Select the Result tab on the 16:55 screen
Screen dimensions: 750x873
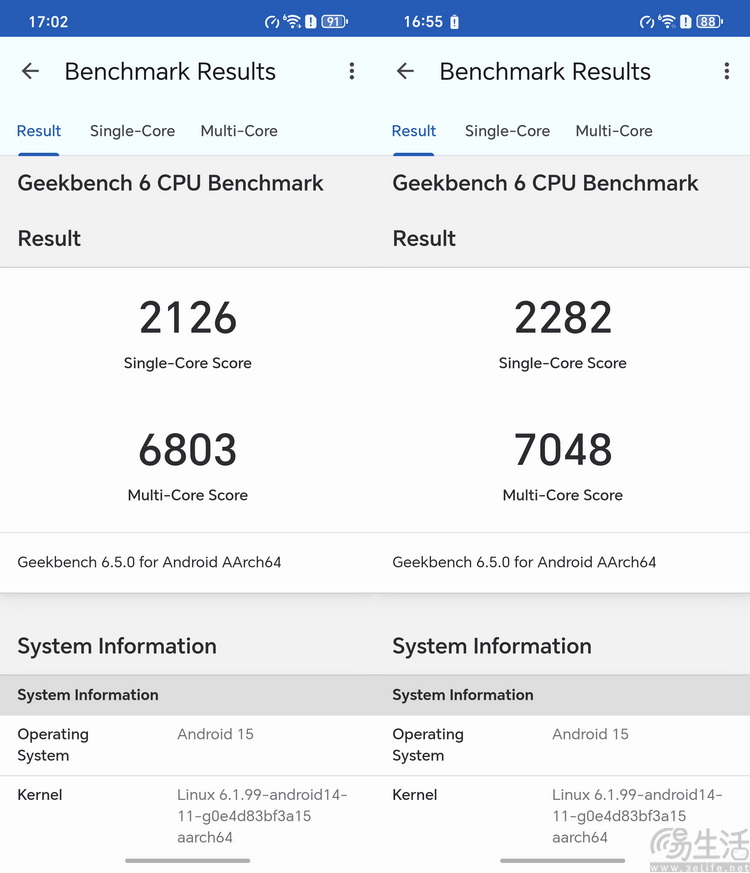414,131
